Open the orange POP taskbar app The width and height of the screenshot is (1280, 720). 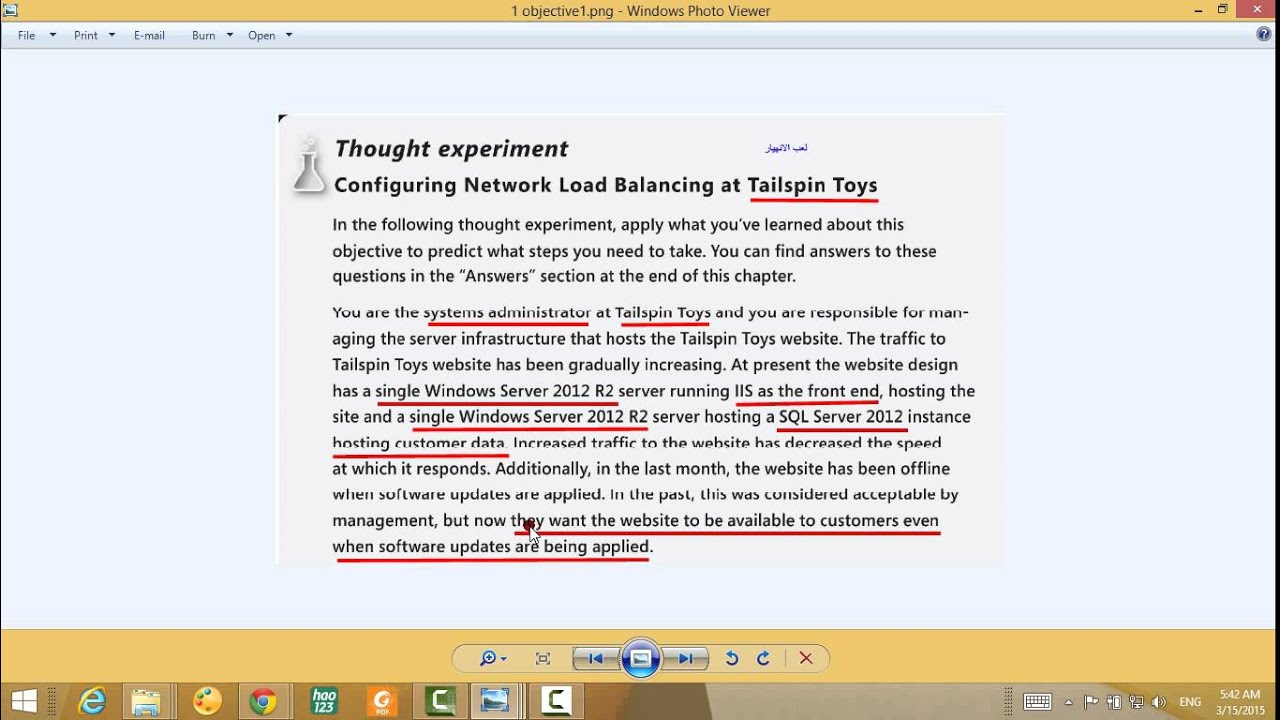click(x=381, y=701)
